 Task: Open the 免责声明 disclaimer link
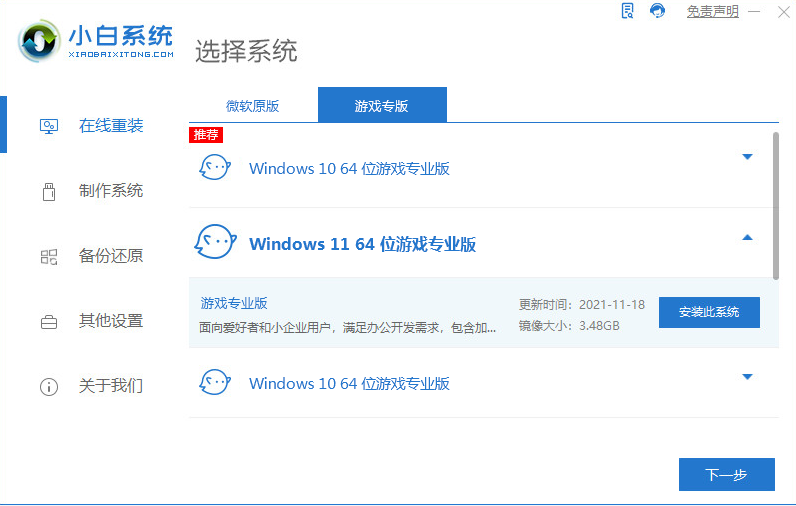(713, 11)
